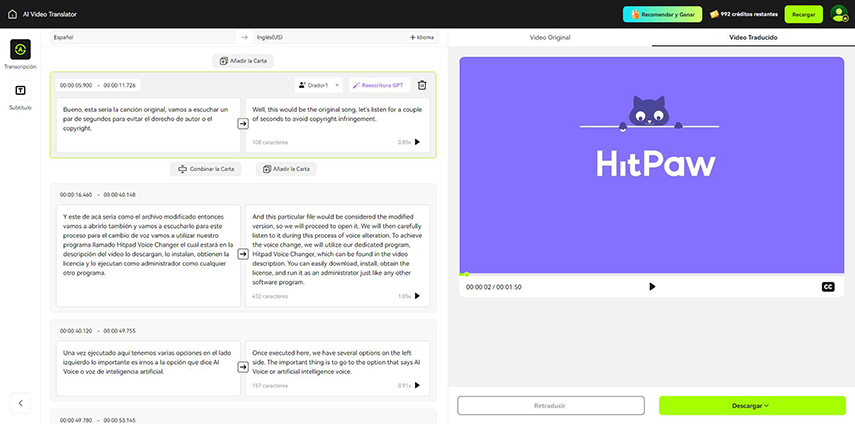
Task: Collapse the left sidebar with back arrow
Action: (x=21, y=402)
